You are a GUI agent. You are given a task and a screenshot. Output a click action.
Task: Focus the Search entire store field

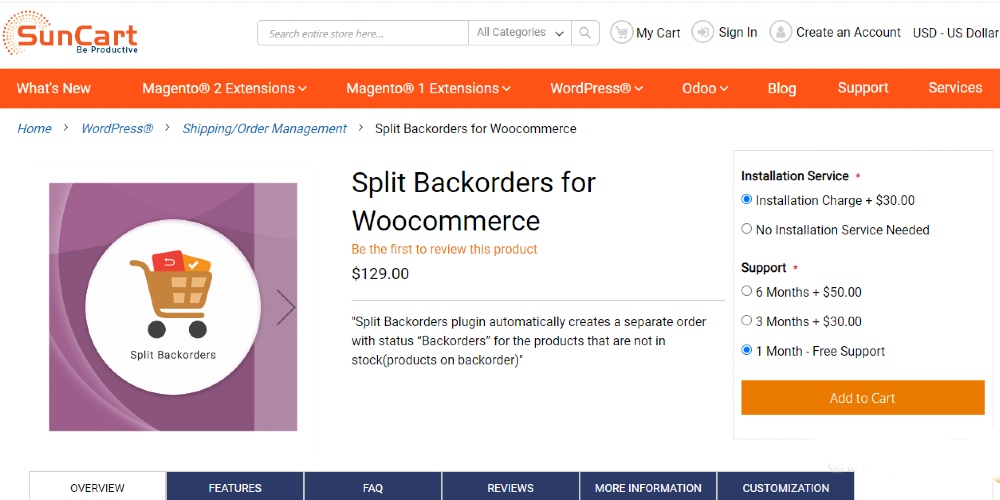[363, 33]
